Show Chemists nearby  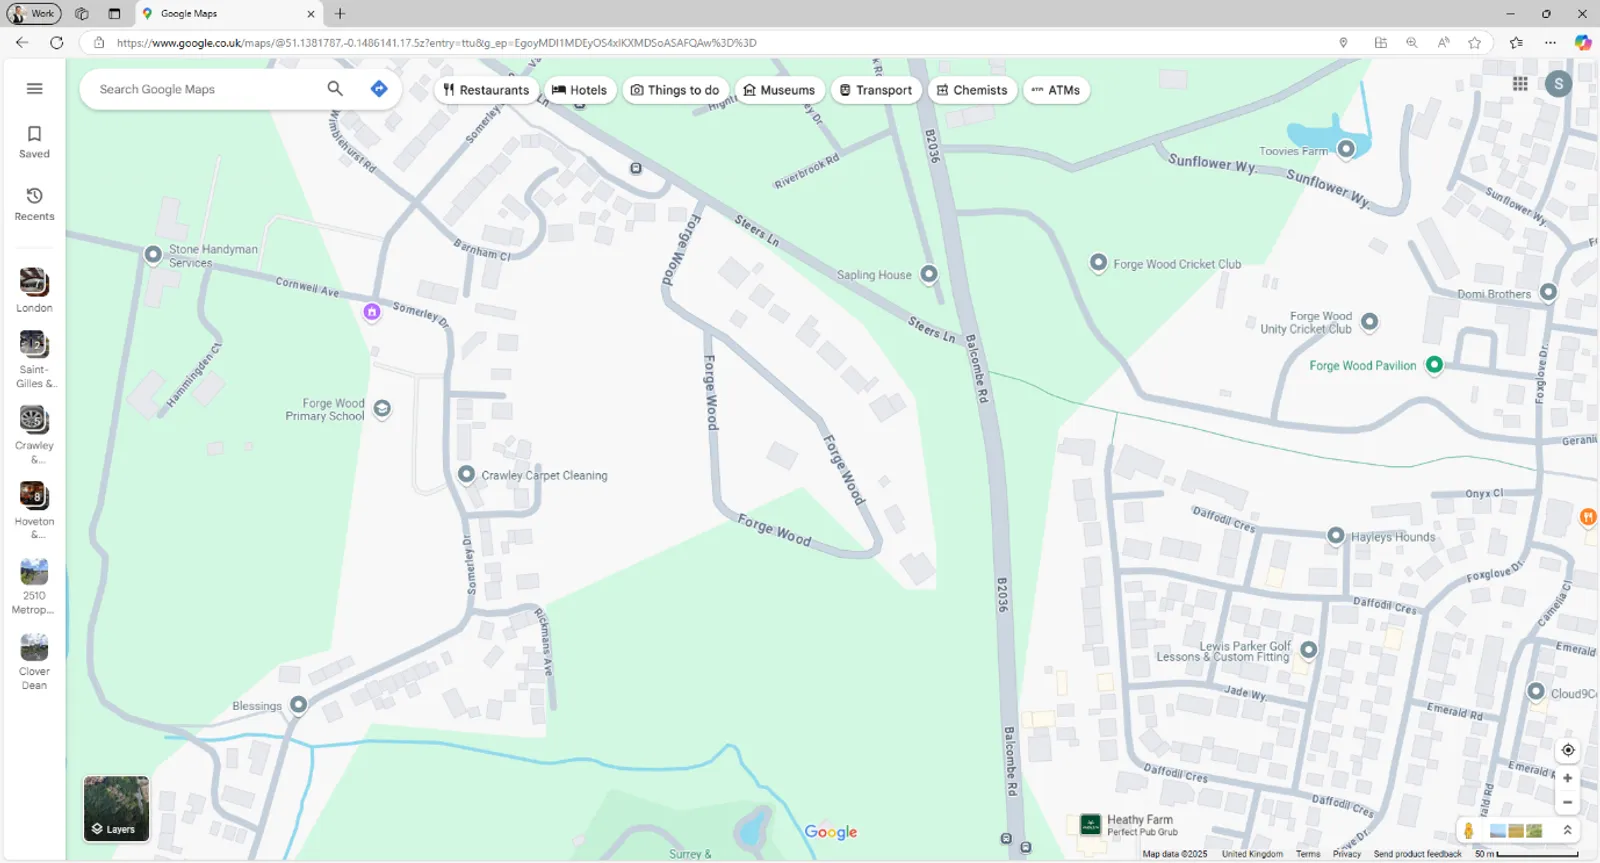pos(972,90)
